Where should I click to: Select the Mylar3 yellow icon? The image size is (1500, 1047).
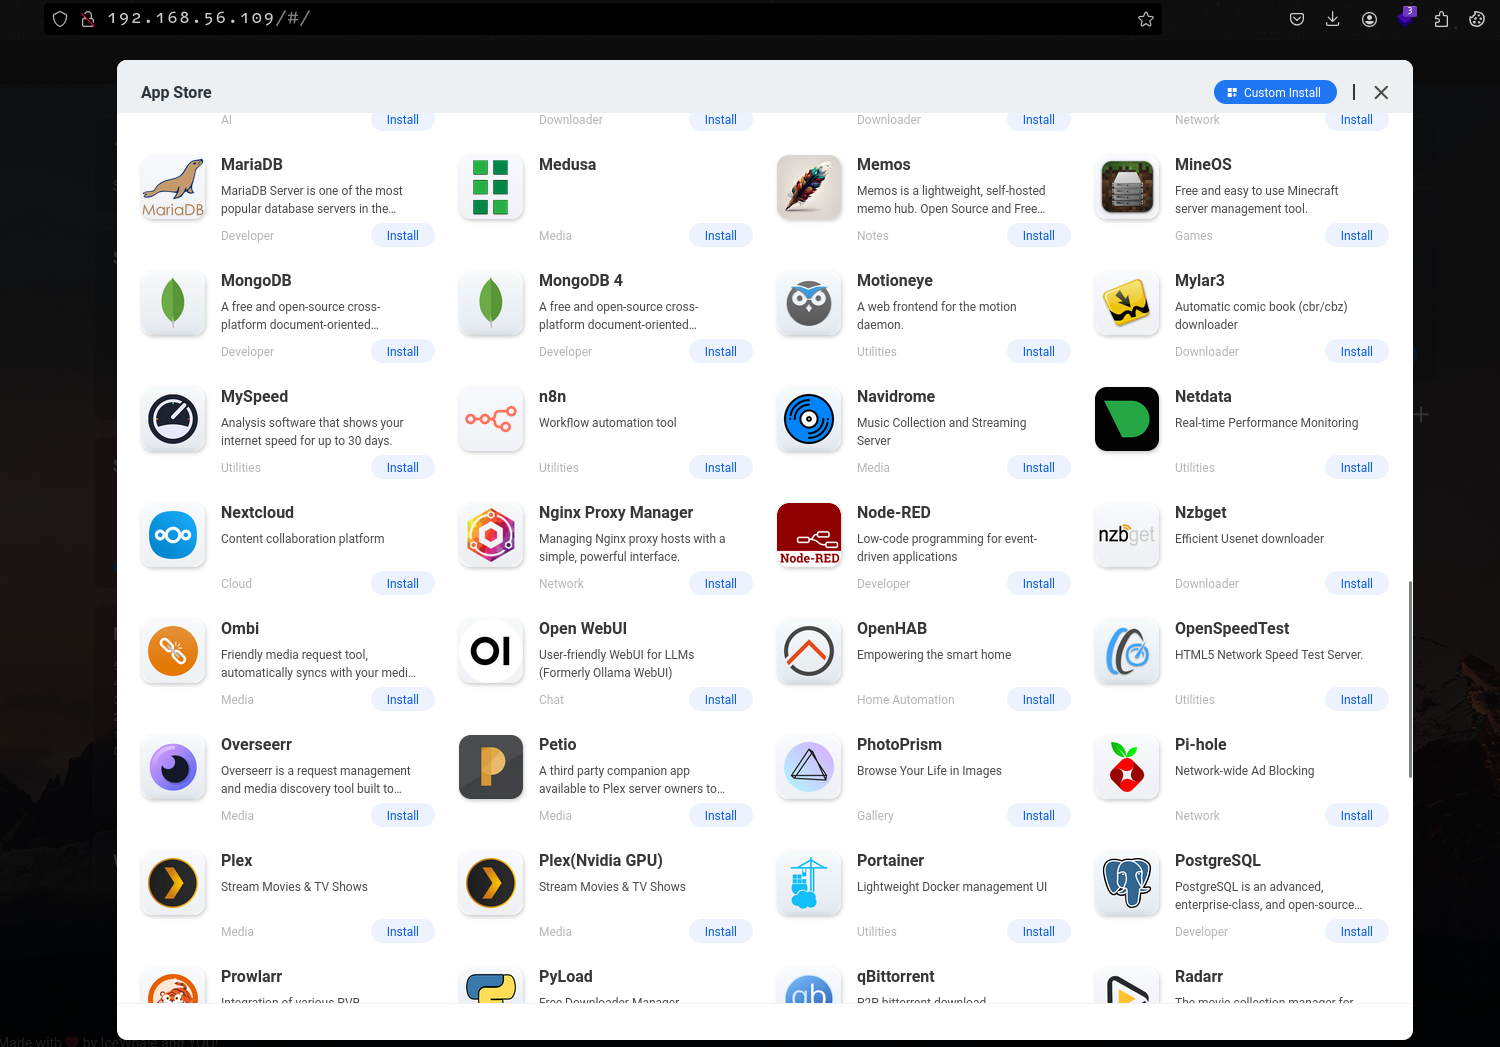[1127, 303]
